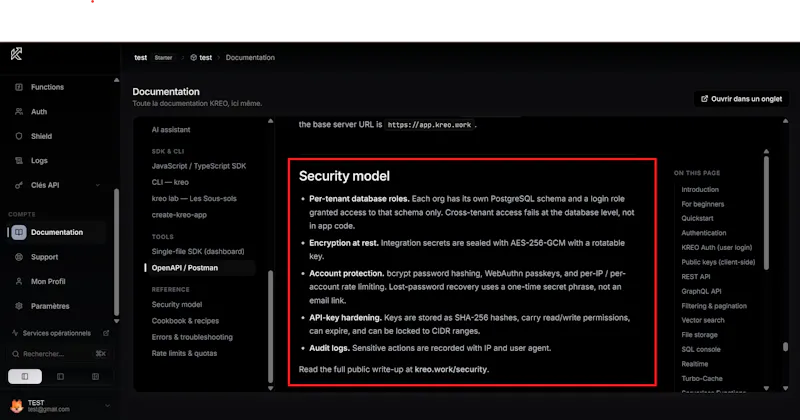
Task: Select the Shield icon in sidebar
Action: pos(19,136)
